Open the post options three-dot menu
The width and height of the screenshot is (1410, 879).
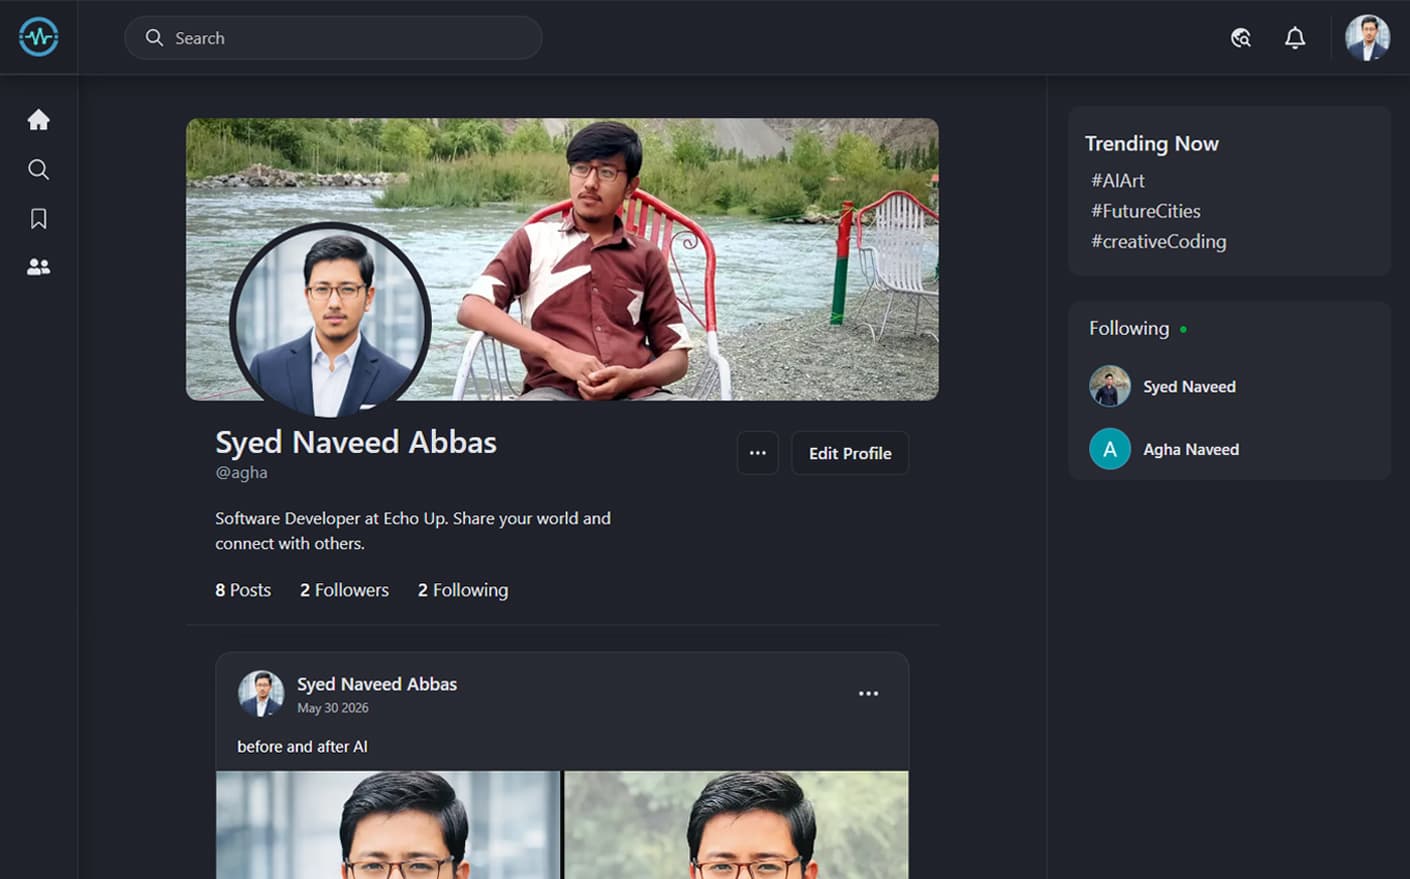tap(869, 693)
